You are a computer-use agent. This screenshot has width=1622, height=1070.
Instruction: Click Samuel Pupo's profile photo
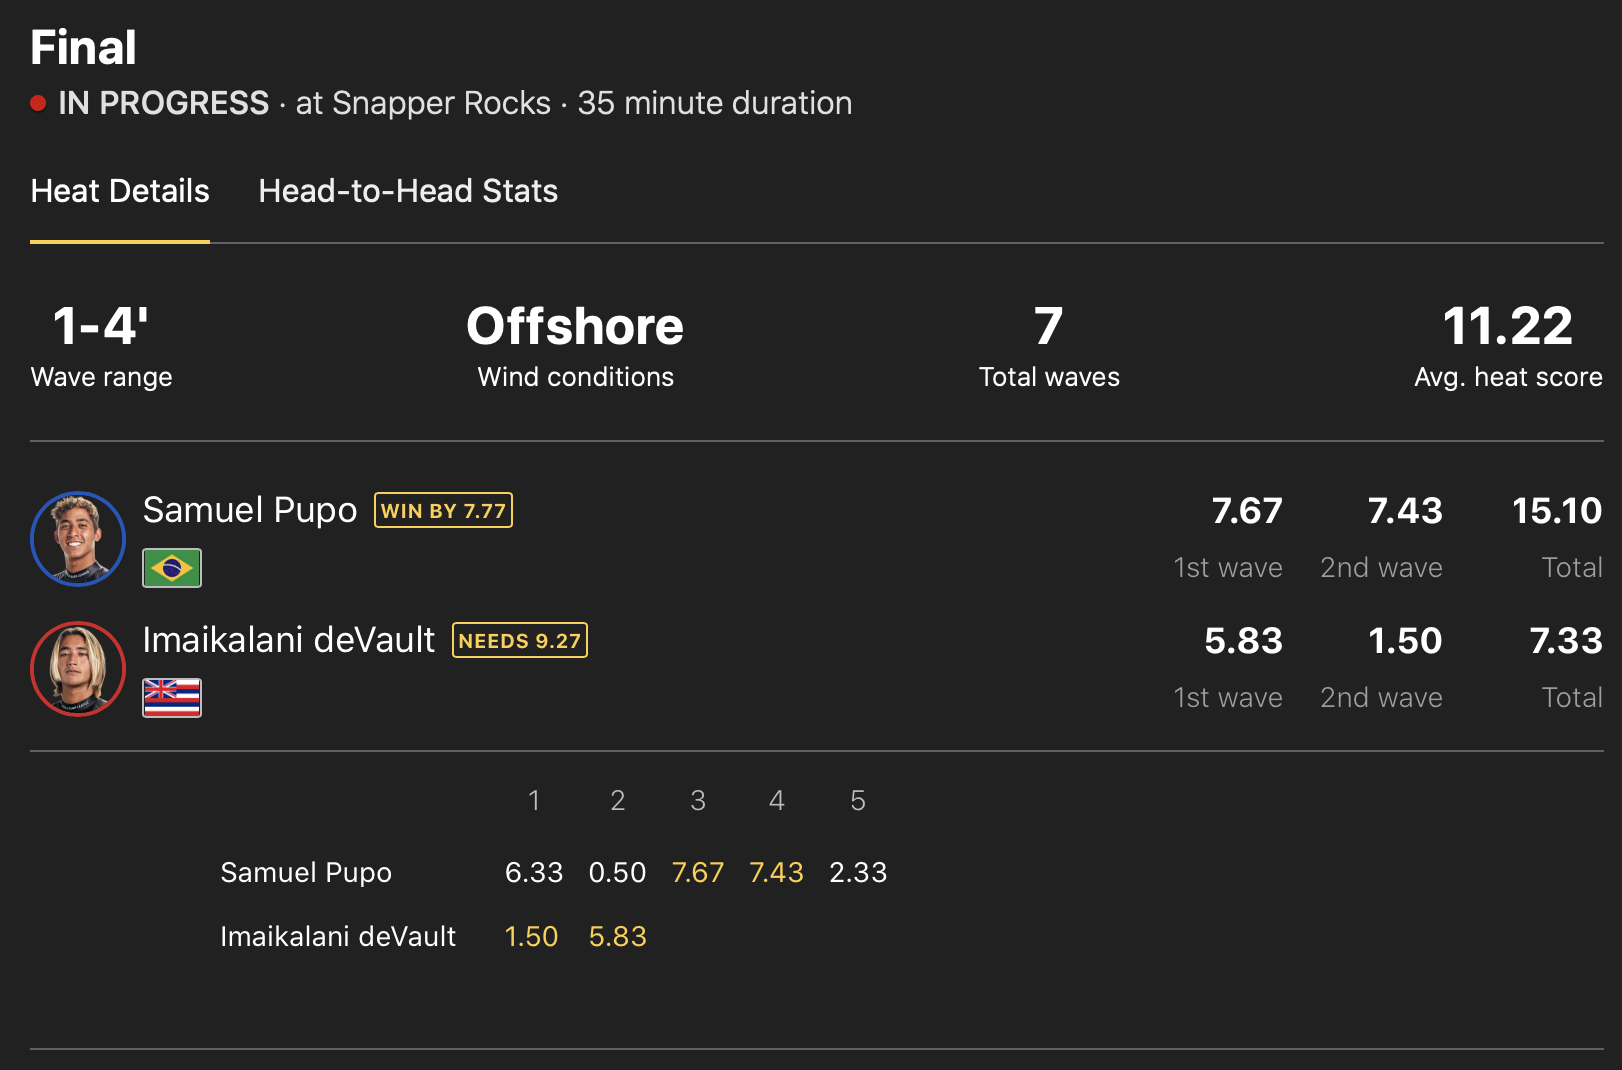(x=78, y=538)
